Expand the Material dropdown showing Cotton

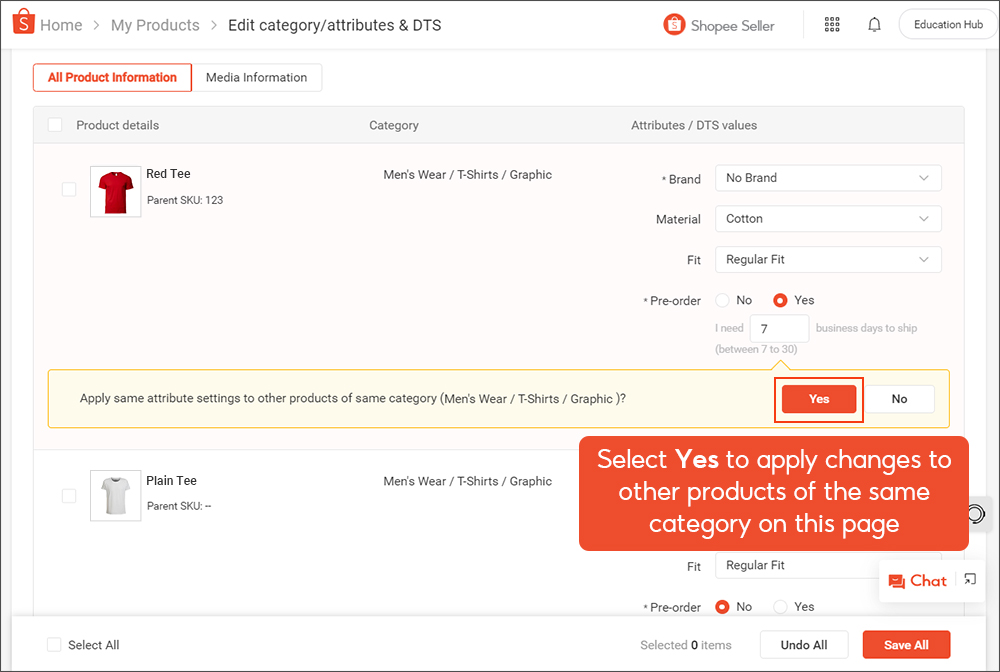click(x=828, y=218)
